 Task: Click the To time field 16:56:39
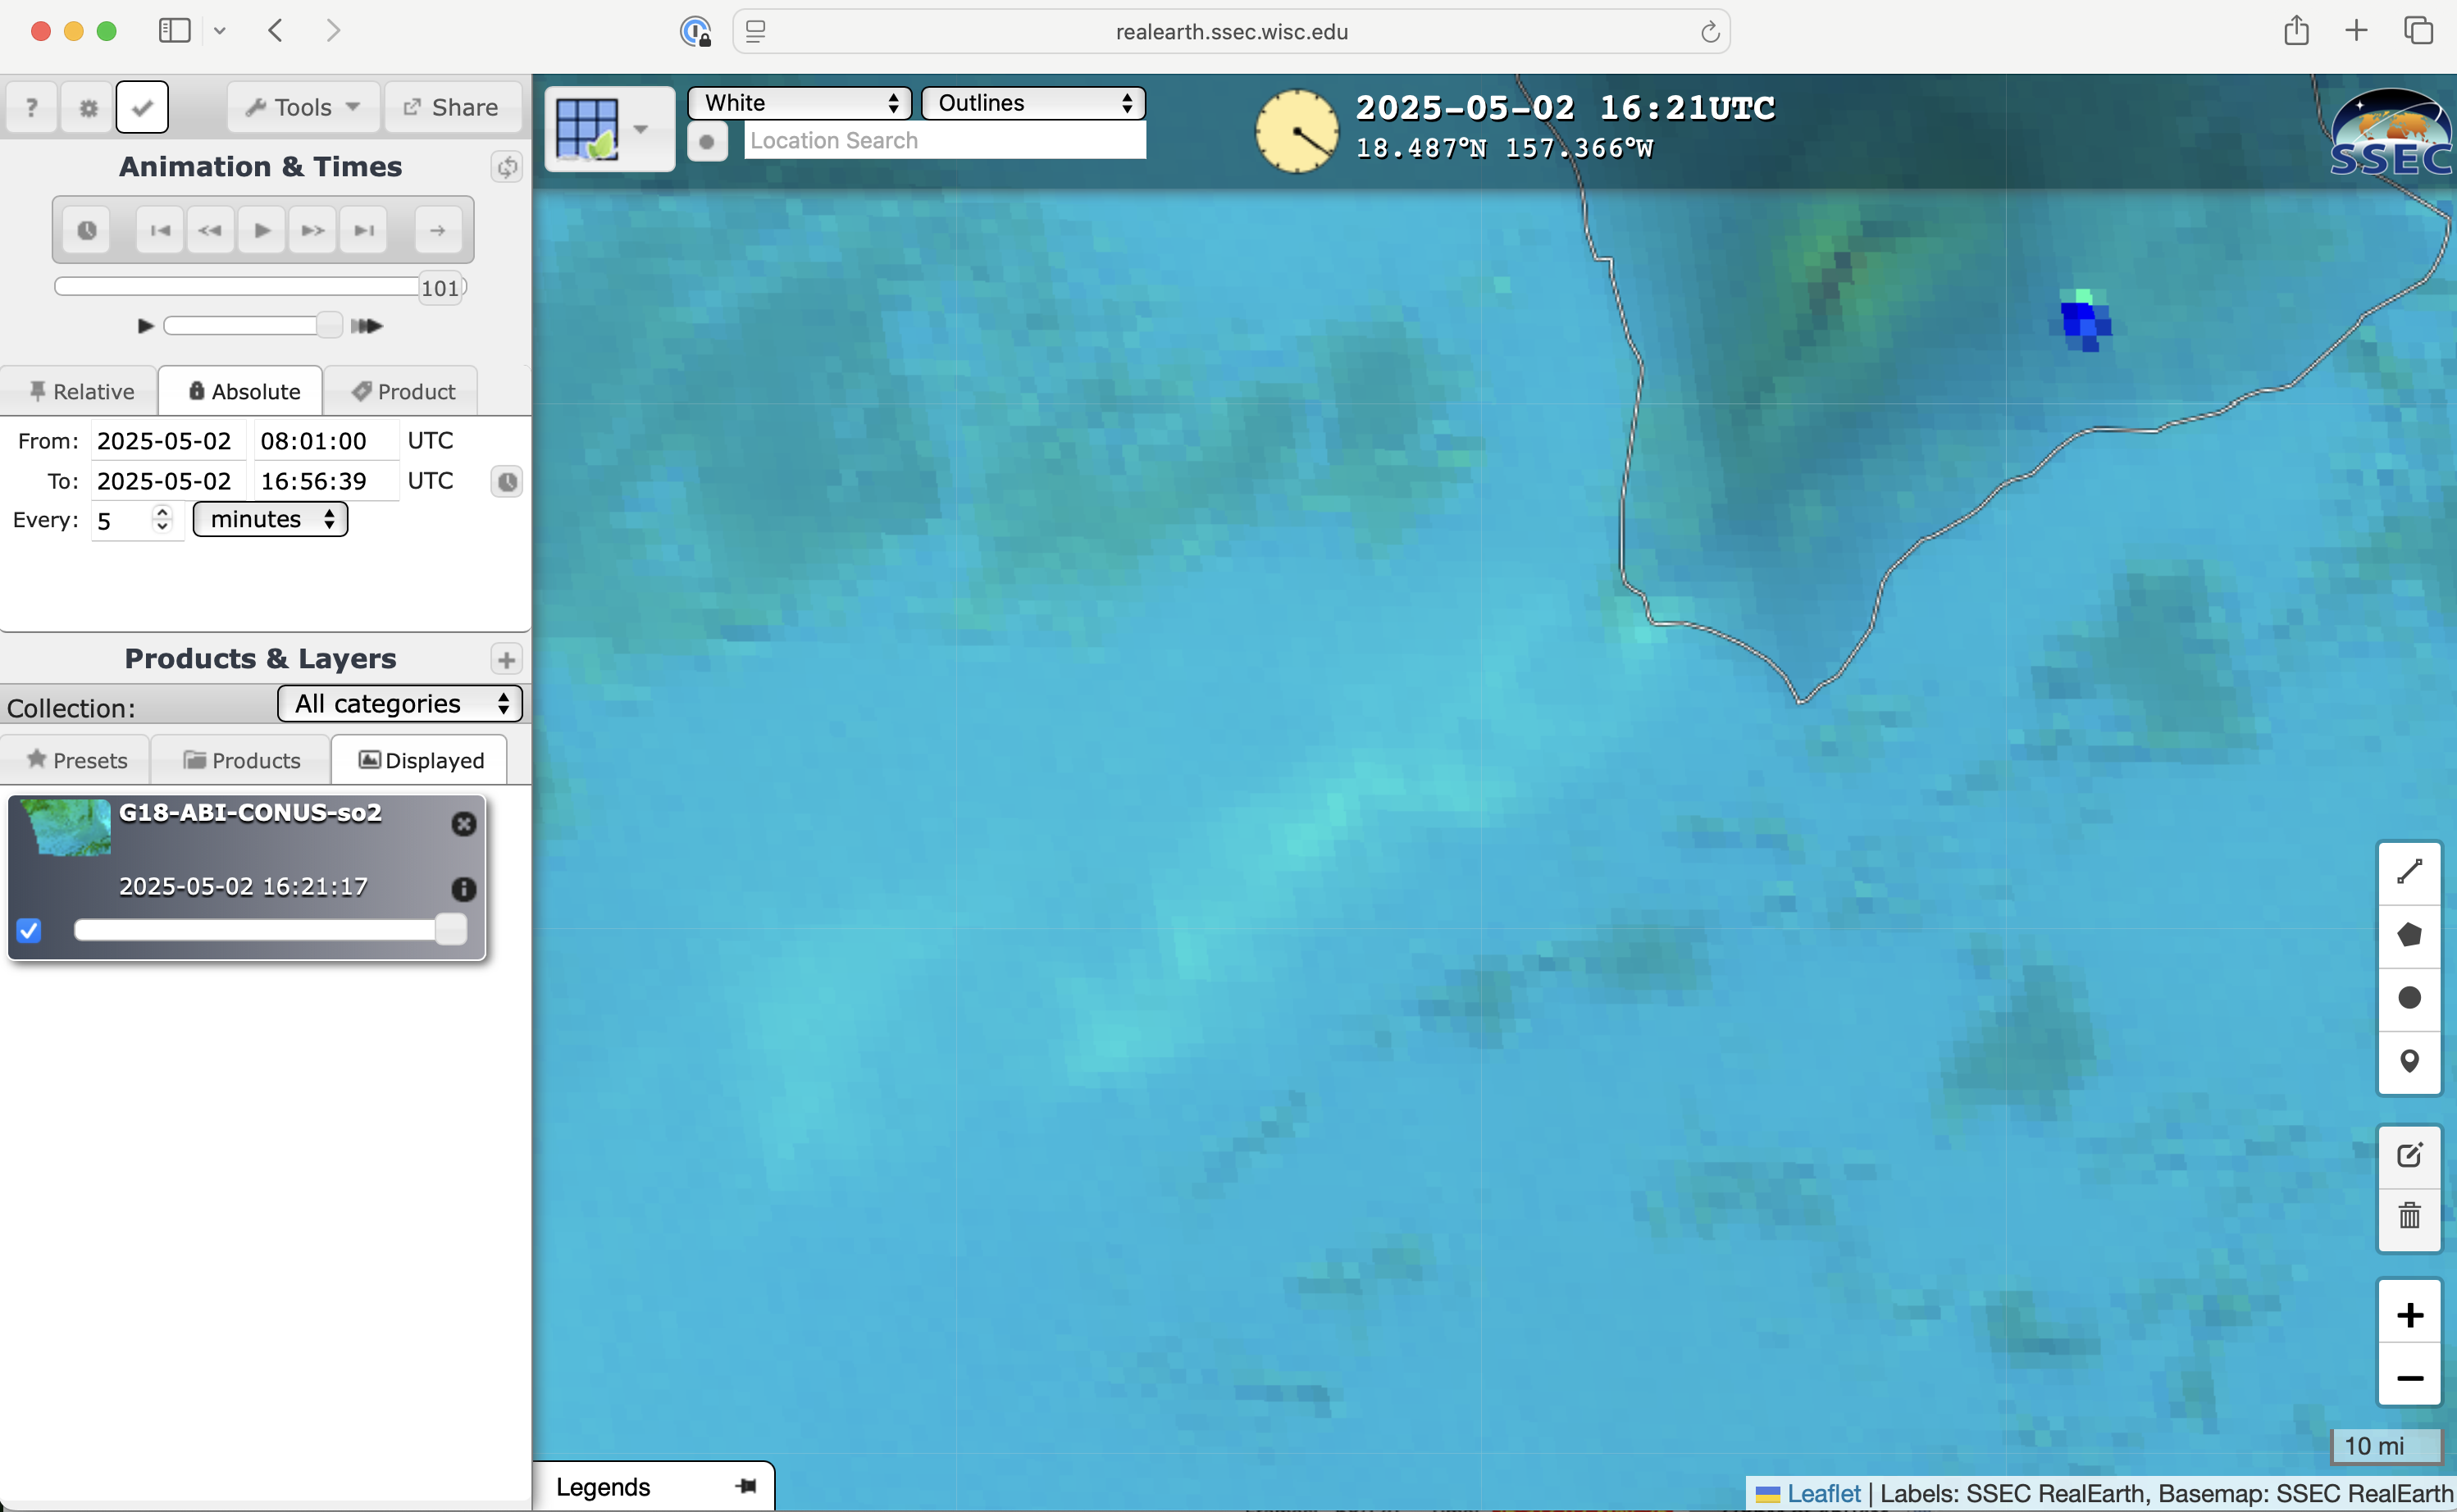[x=326, y=481]
